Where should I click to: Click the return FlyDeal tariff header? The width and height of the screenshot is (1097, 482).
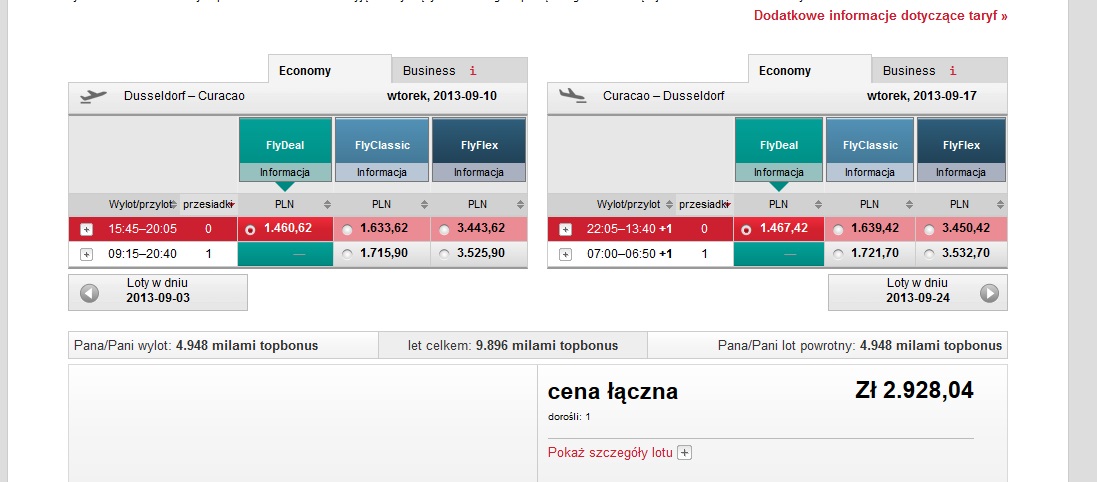[x=779, y=146]
